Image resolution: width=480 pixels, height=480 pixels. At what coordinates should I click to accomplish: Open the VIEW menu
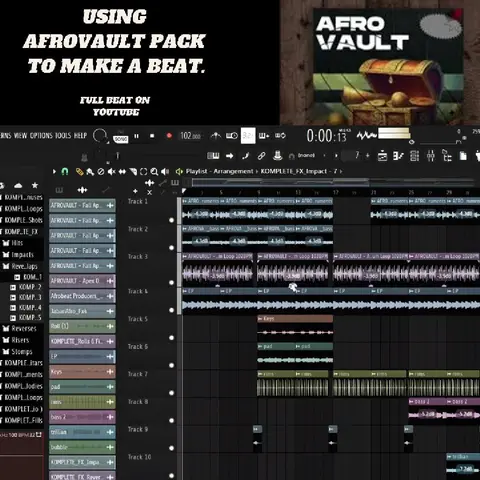tap(20, 136)
